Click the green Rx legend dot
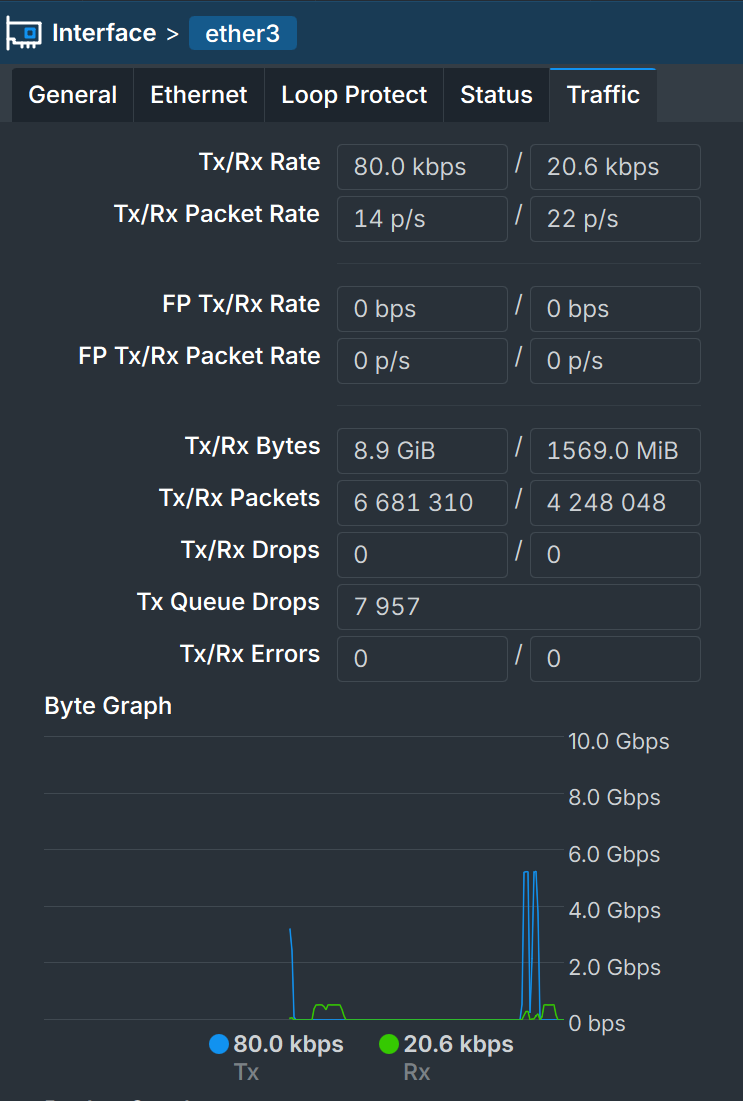The width and height of the screenshot is (743, 1101). (389, 1045)
